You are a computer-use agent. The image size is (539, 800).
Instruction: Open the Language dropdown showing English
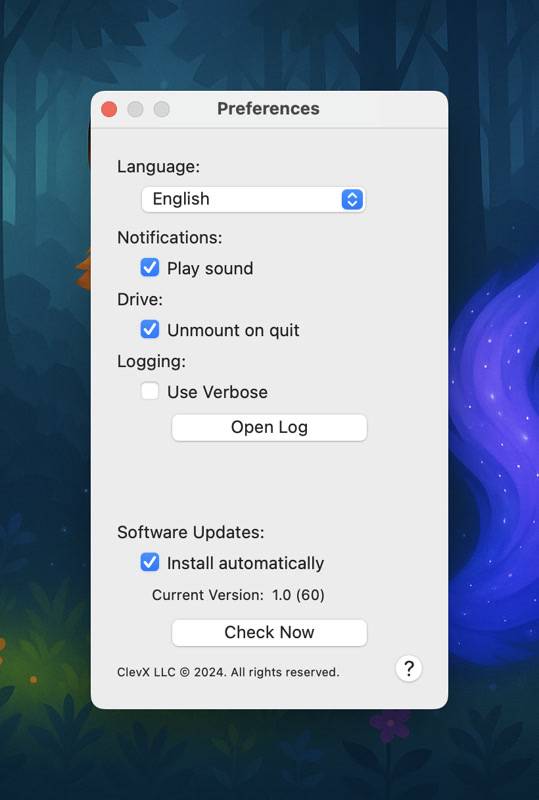(x=253, y=199)
